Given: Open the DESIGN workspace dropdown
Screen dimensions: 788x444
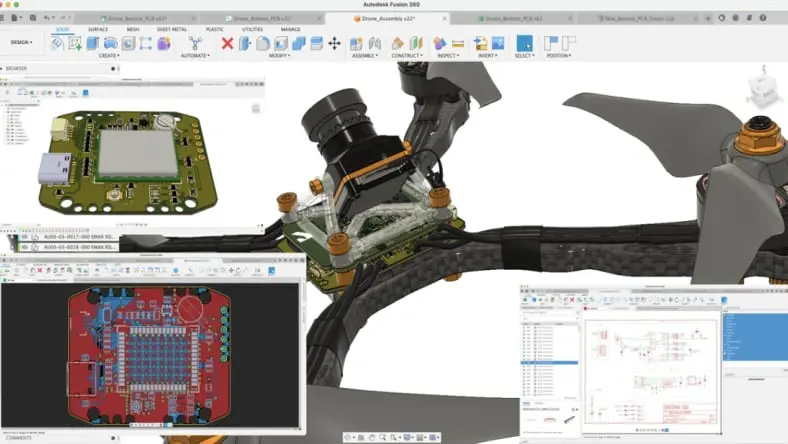Looking at the screenshot, I should pos(22,42).
